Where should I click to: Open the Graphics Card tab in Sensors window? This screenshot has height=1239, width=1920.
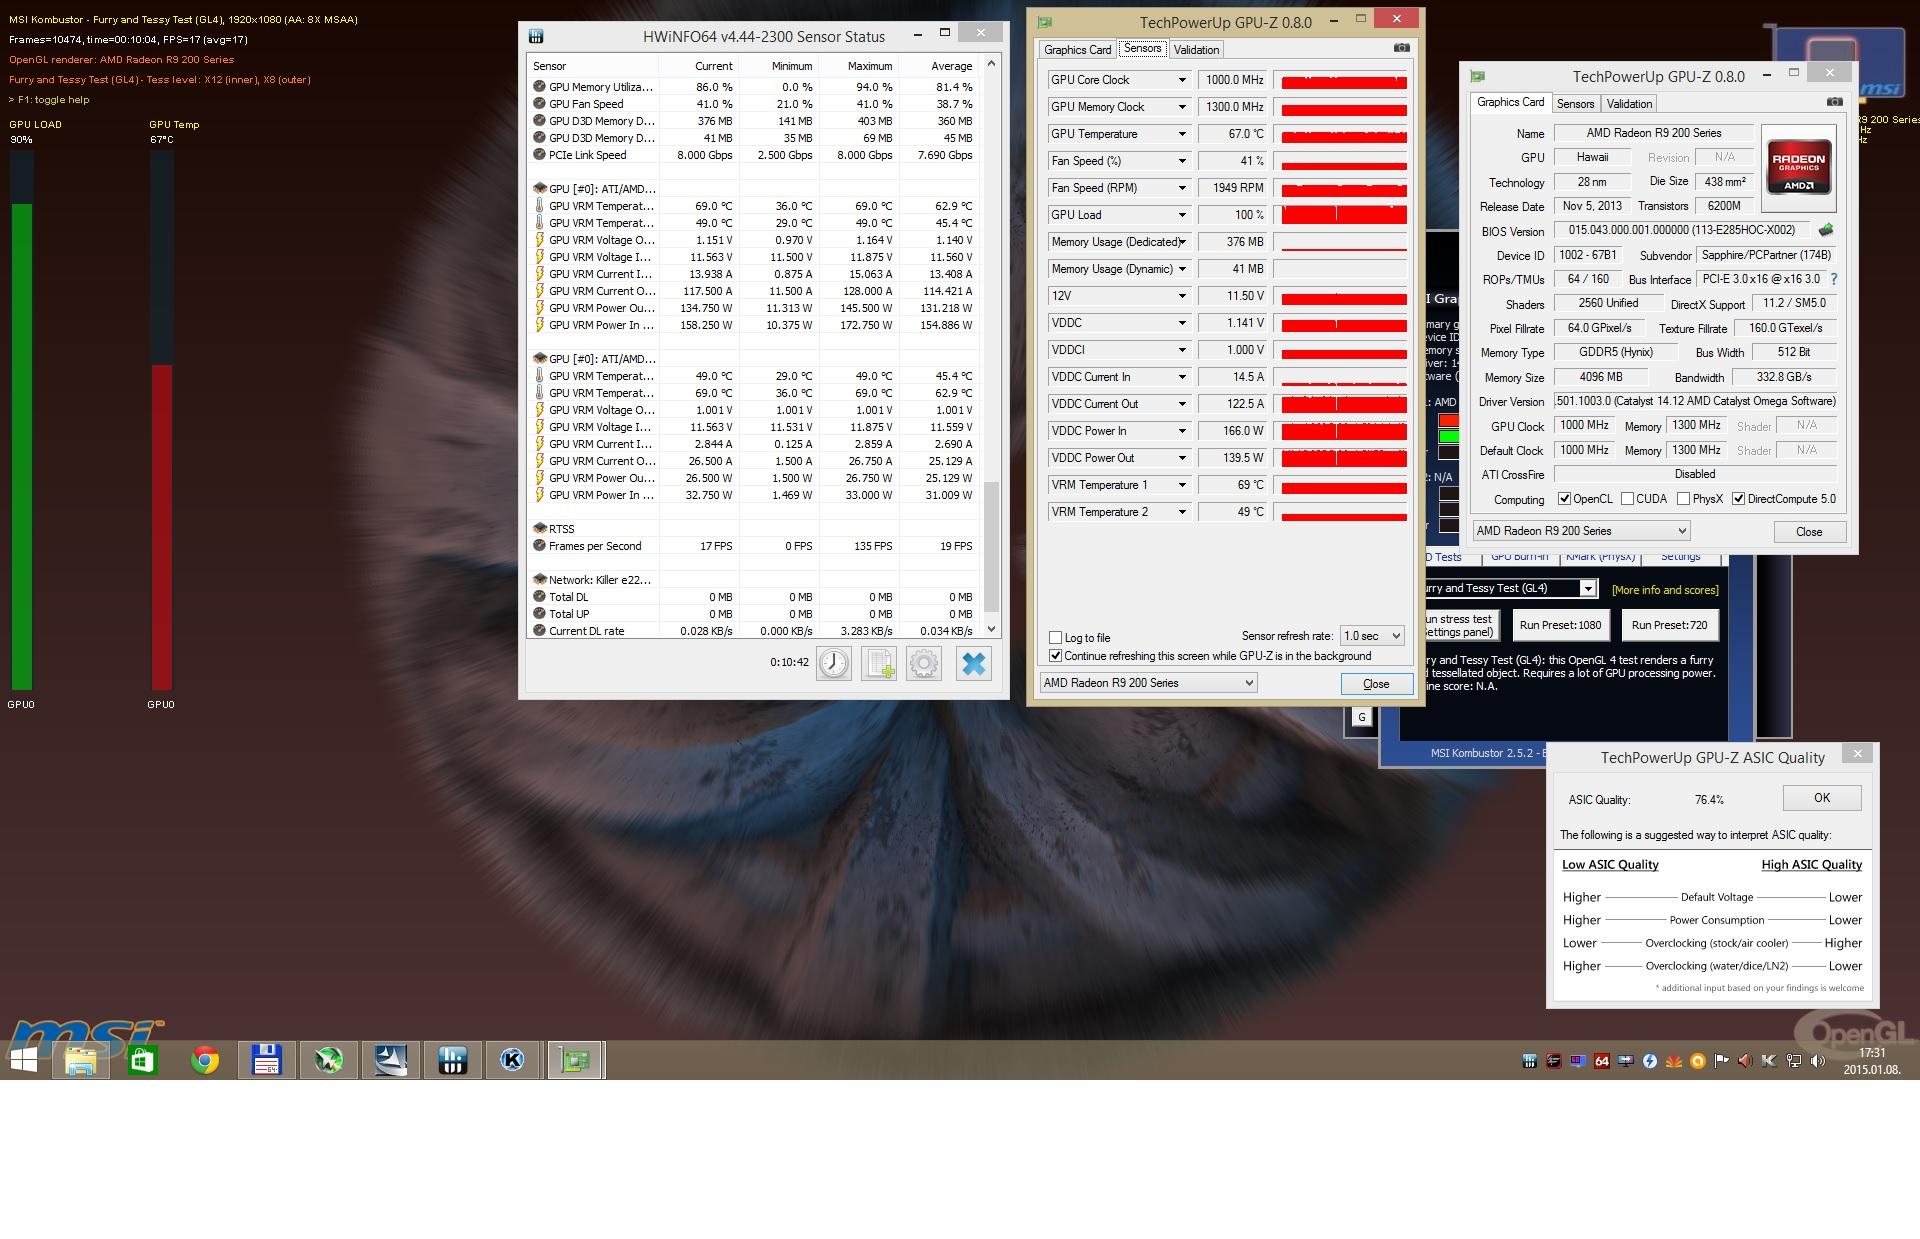(1077, 49)
